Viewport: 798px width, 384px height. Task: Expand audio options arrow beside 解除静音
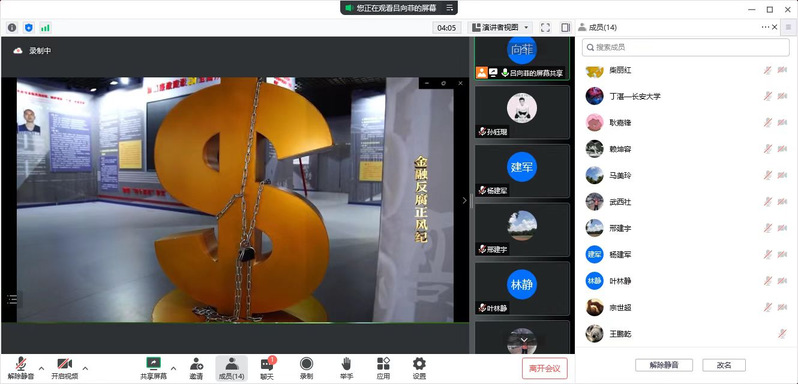42,368
